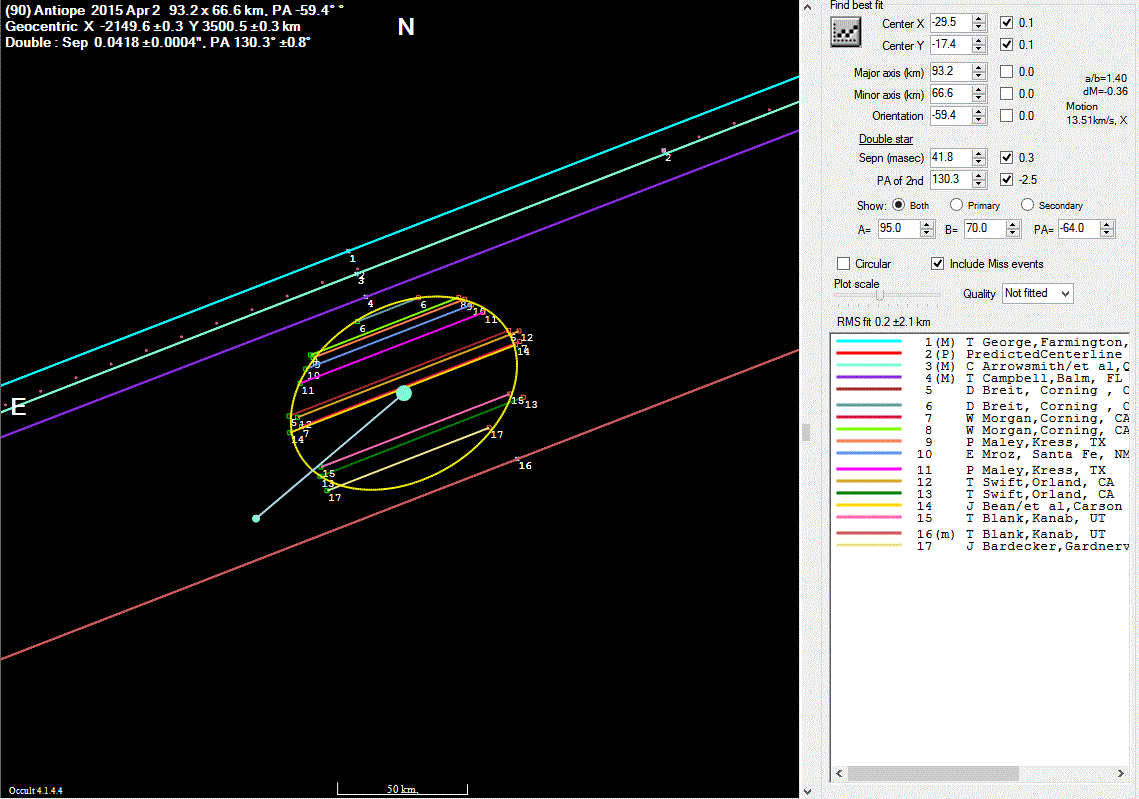Select row 10 E Mroz, Santa Fe

(x=980, y=454)
